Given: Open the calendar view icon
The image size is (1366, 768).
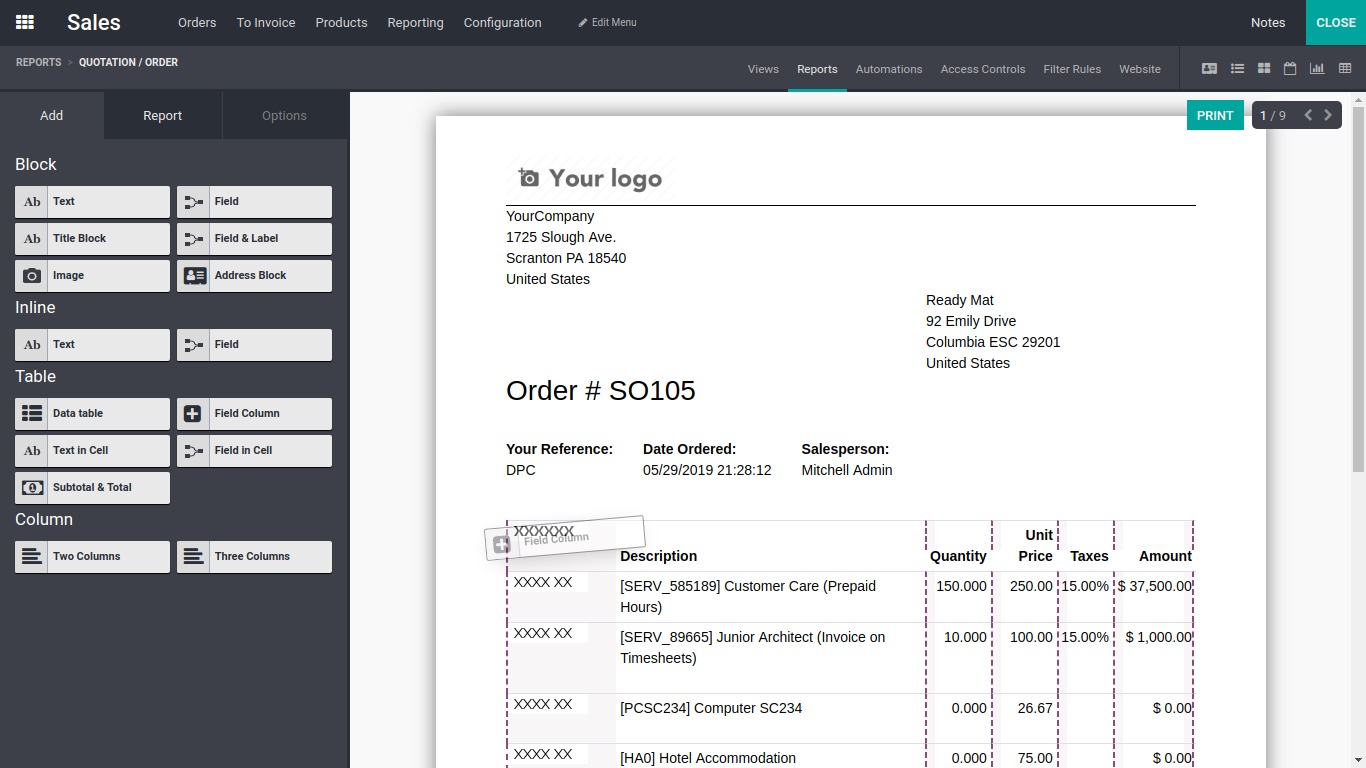Looking at the screenshot, I should pyautogui.click(x=1290, y=69).
